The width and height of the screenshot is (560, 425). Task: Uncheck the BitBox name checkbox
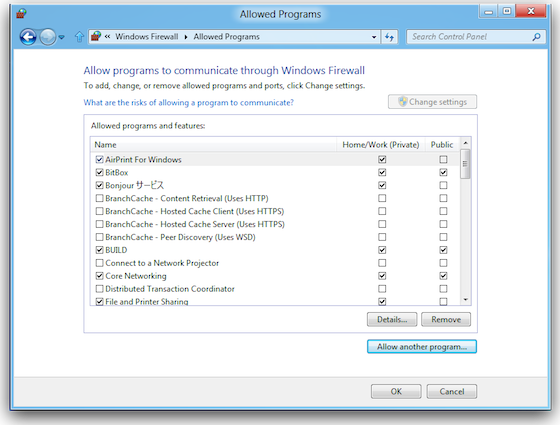point(100,172)
